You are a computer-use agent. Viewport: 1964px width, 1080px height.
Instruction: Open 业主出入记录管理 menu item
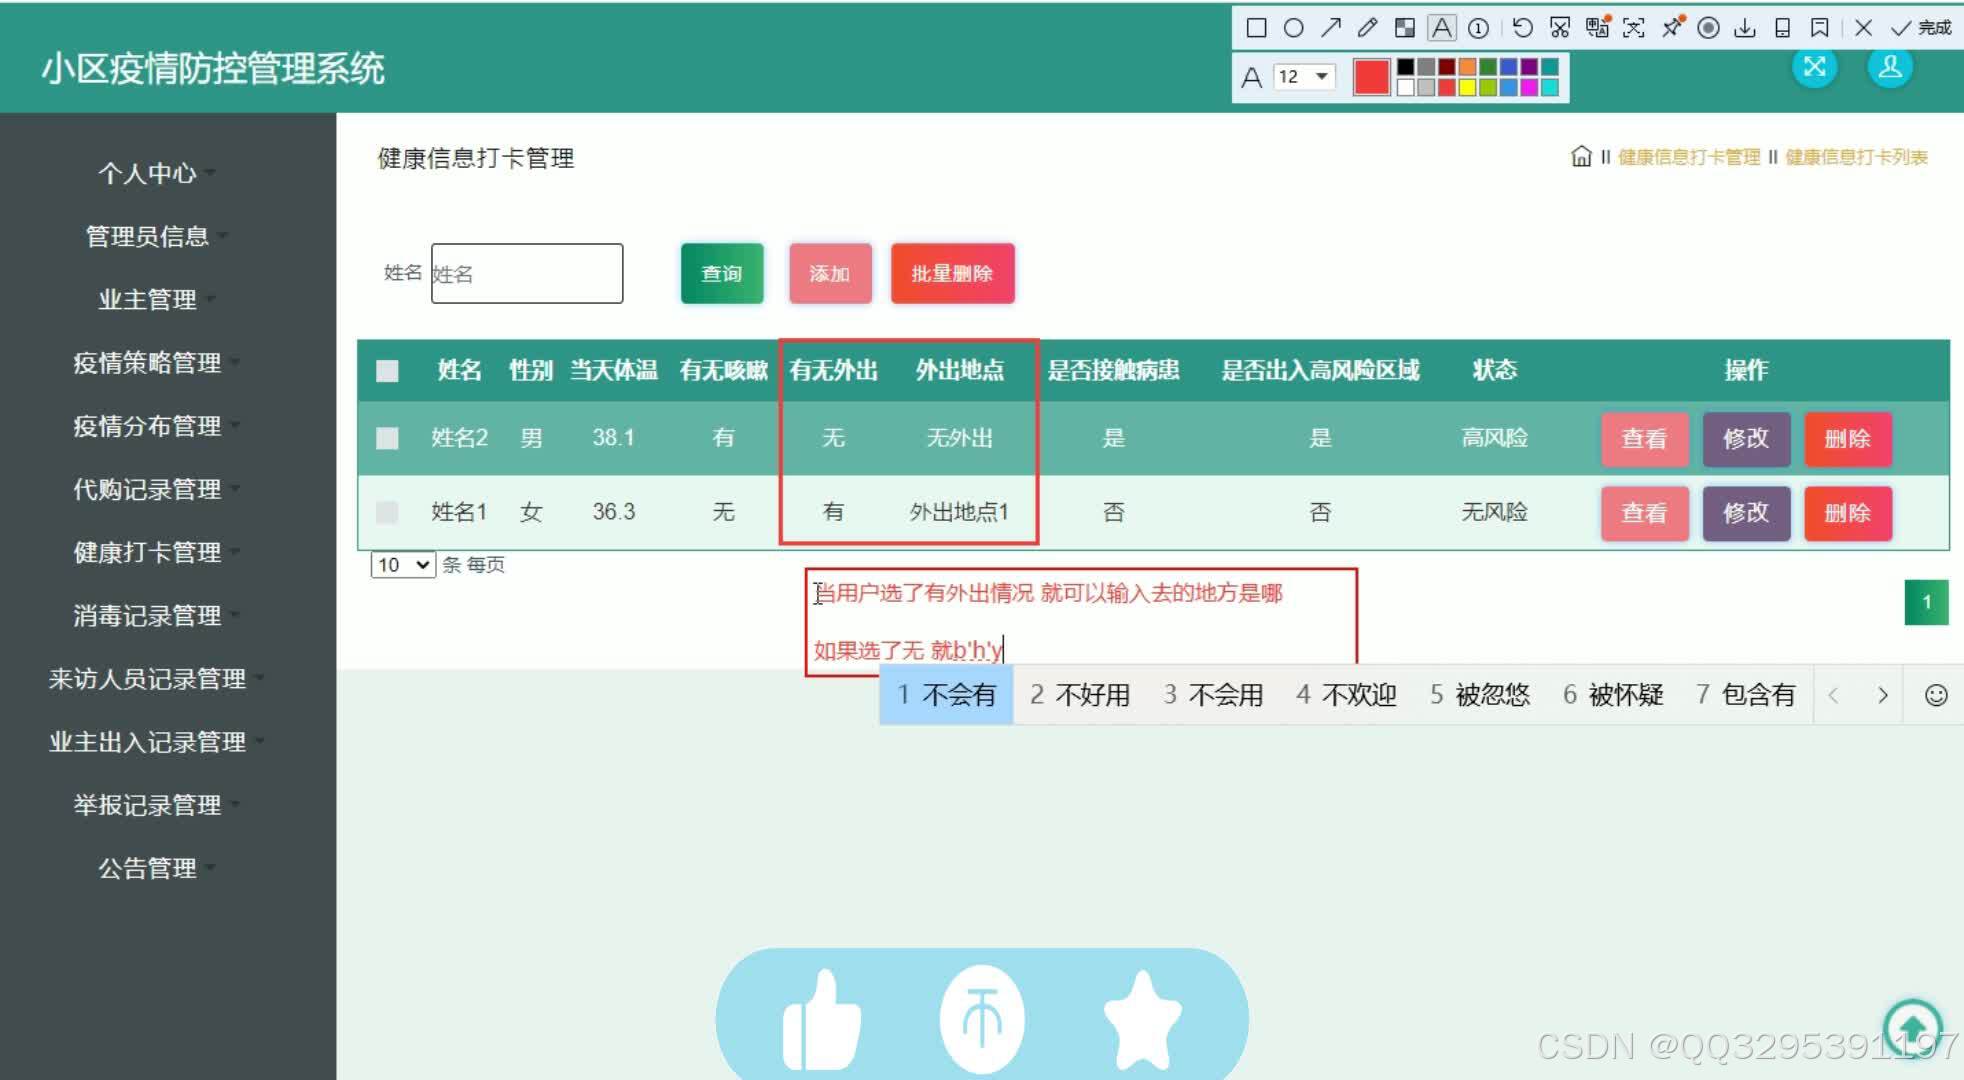[147, 741]
